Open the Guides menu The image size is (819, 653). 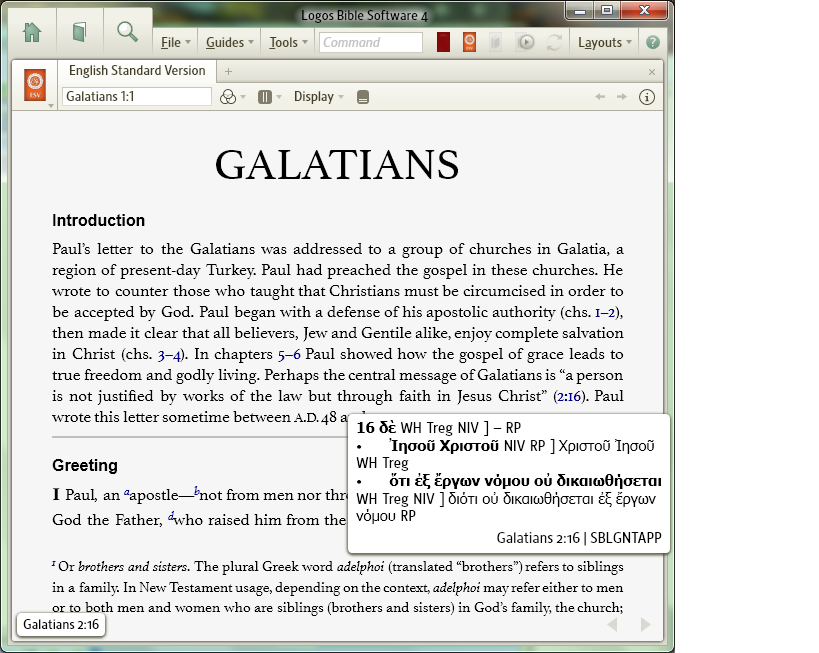229,42
